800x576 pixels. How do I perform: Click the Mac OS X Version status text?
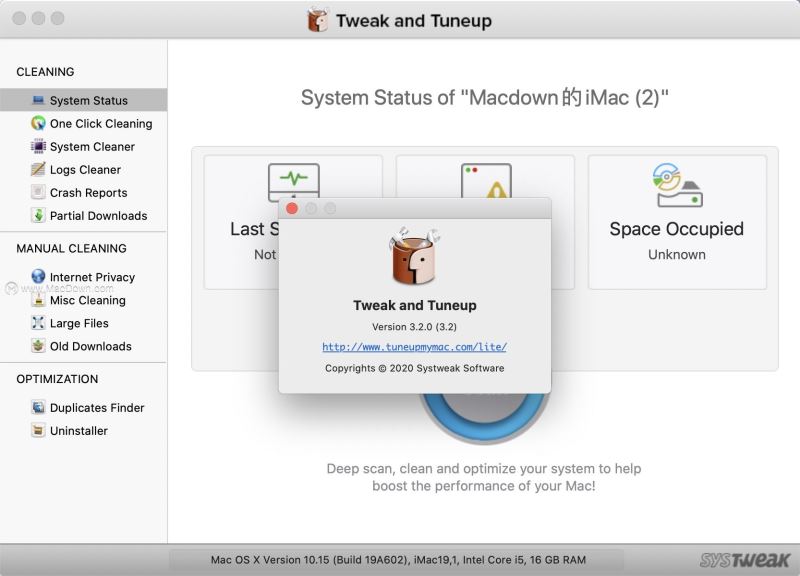[398, 560]
